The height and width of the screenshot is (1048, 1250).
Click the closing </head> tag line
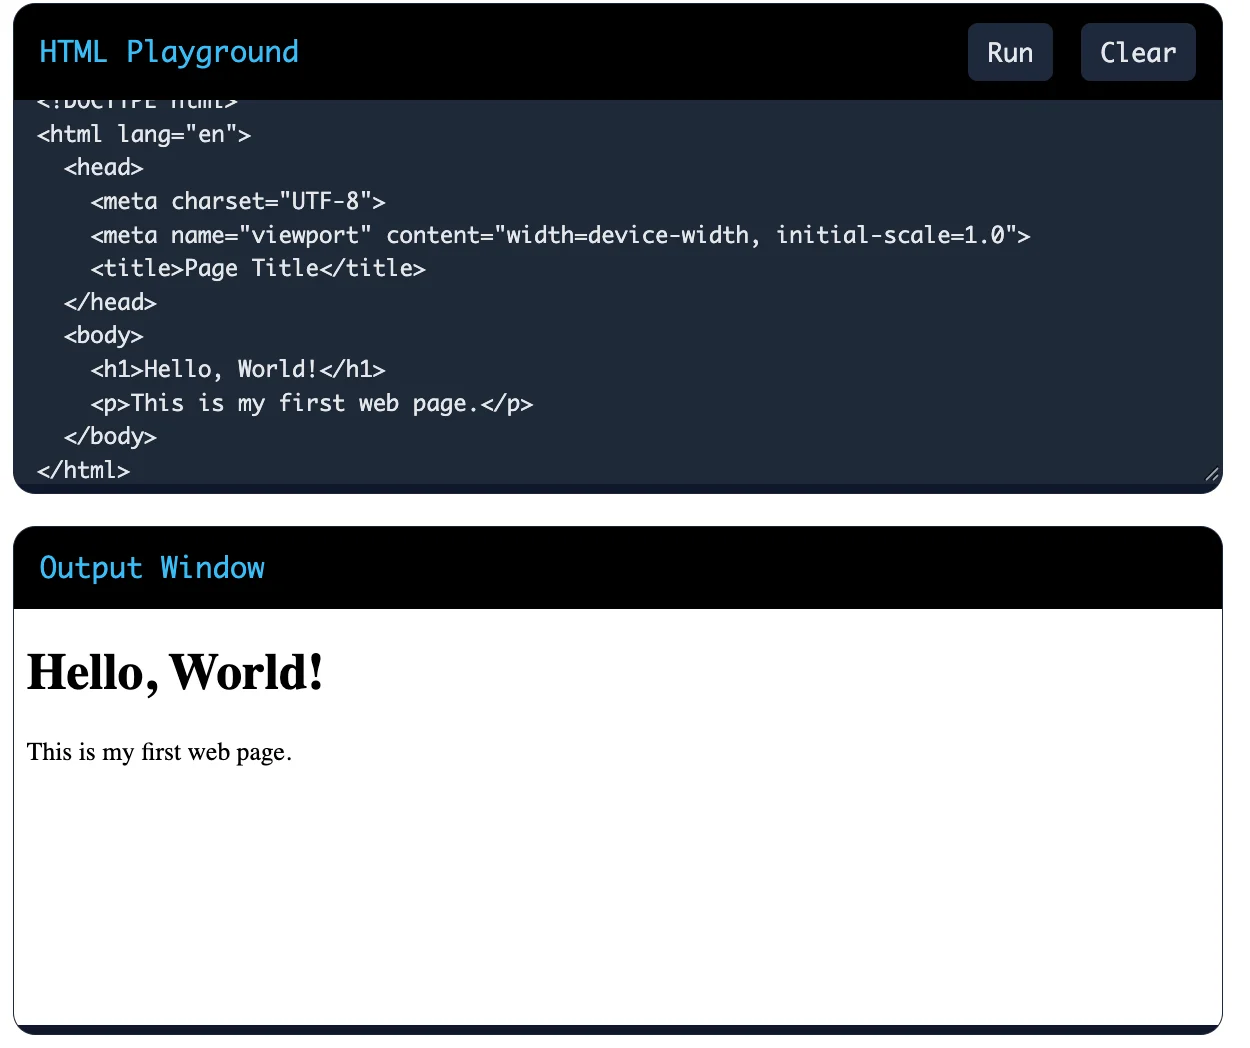pyautogui.click(x=110, y=302)
